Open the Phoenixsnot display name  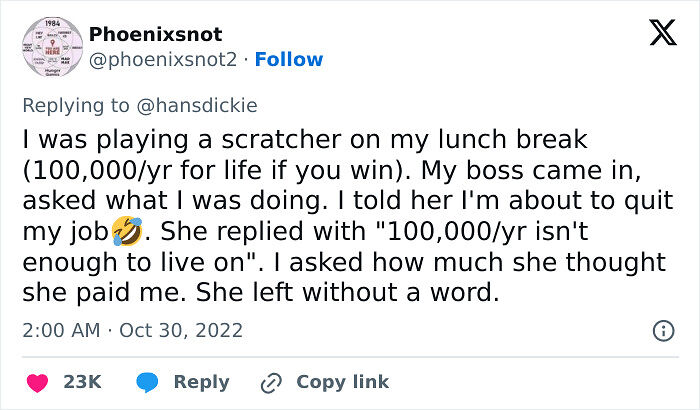coord(155,35)
